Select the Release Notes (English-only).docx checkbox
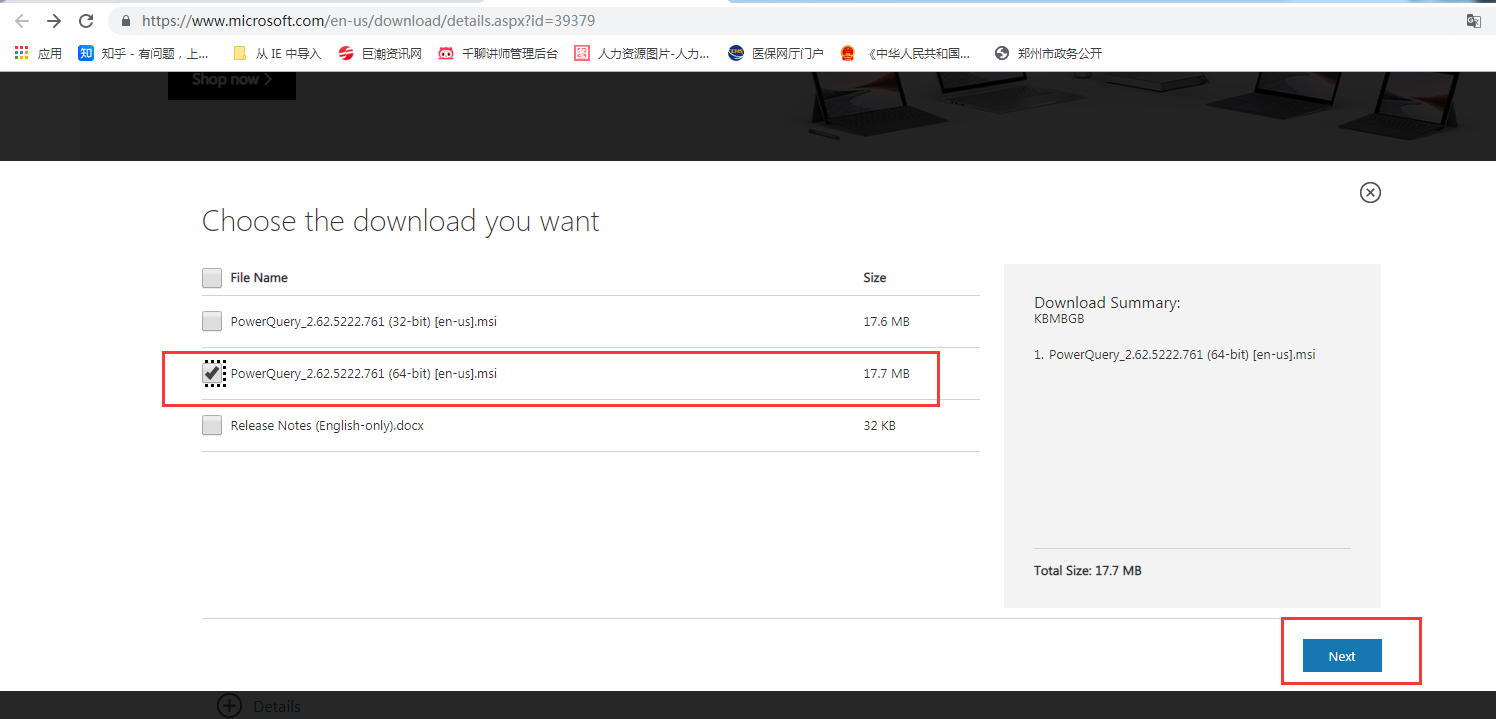Screen dimensions: 1496x719 [212, 424]
